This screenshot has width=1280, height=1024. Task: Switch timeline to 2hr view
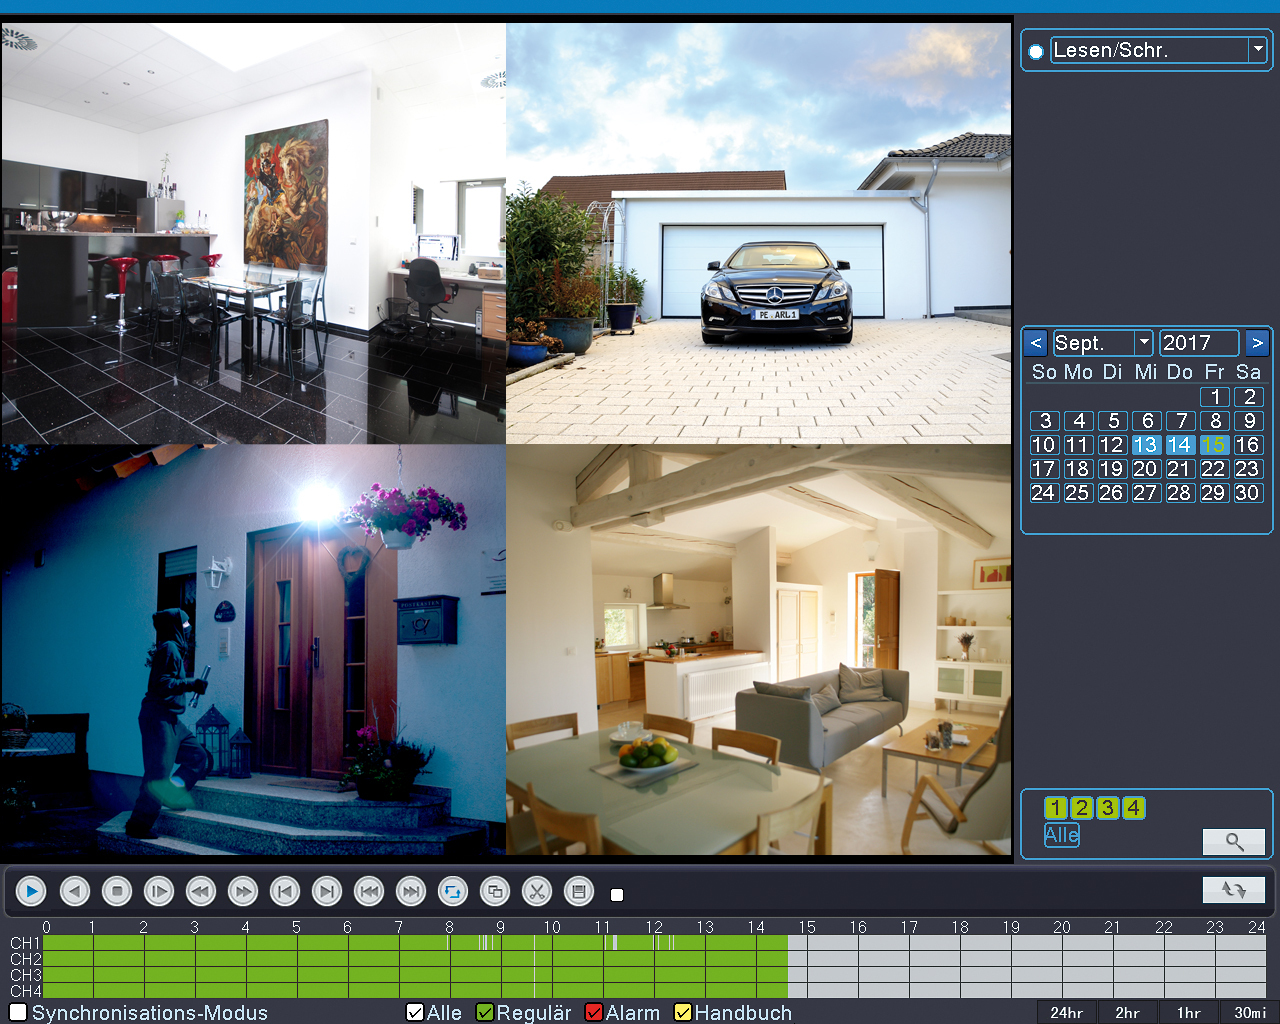(x=1128, y=1013)
